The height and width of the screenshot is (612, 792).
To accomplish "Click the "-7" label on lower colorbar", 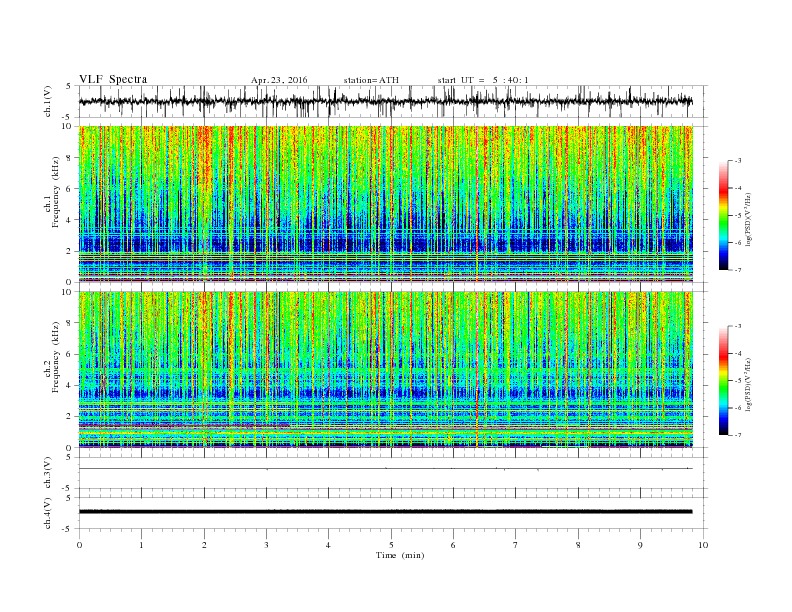I will 738,435.
